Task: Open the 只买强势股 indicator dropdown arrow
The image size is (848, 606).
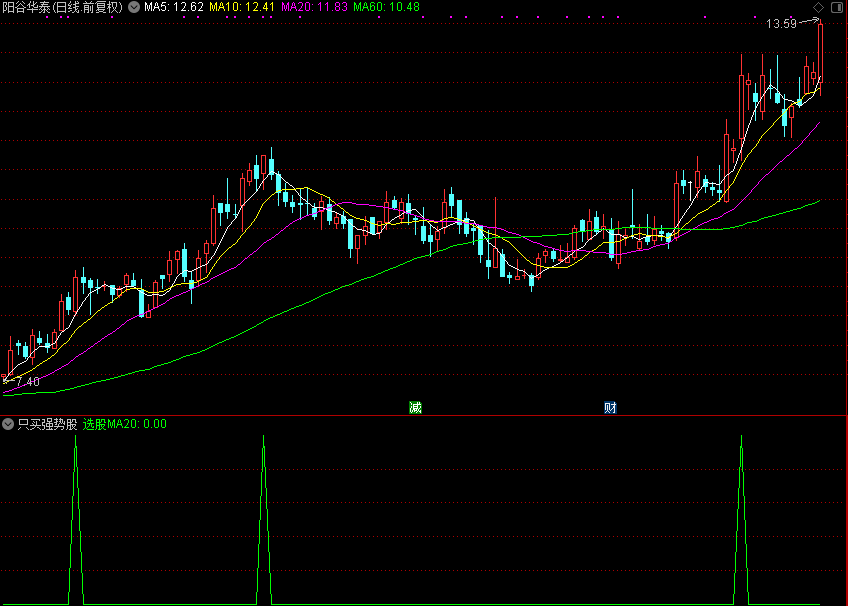Action: click(x=8, y=424)
